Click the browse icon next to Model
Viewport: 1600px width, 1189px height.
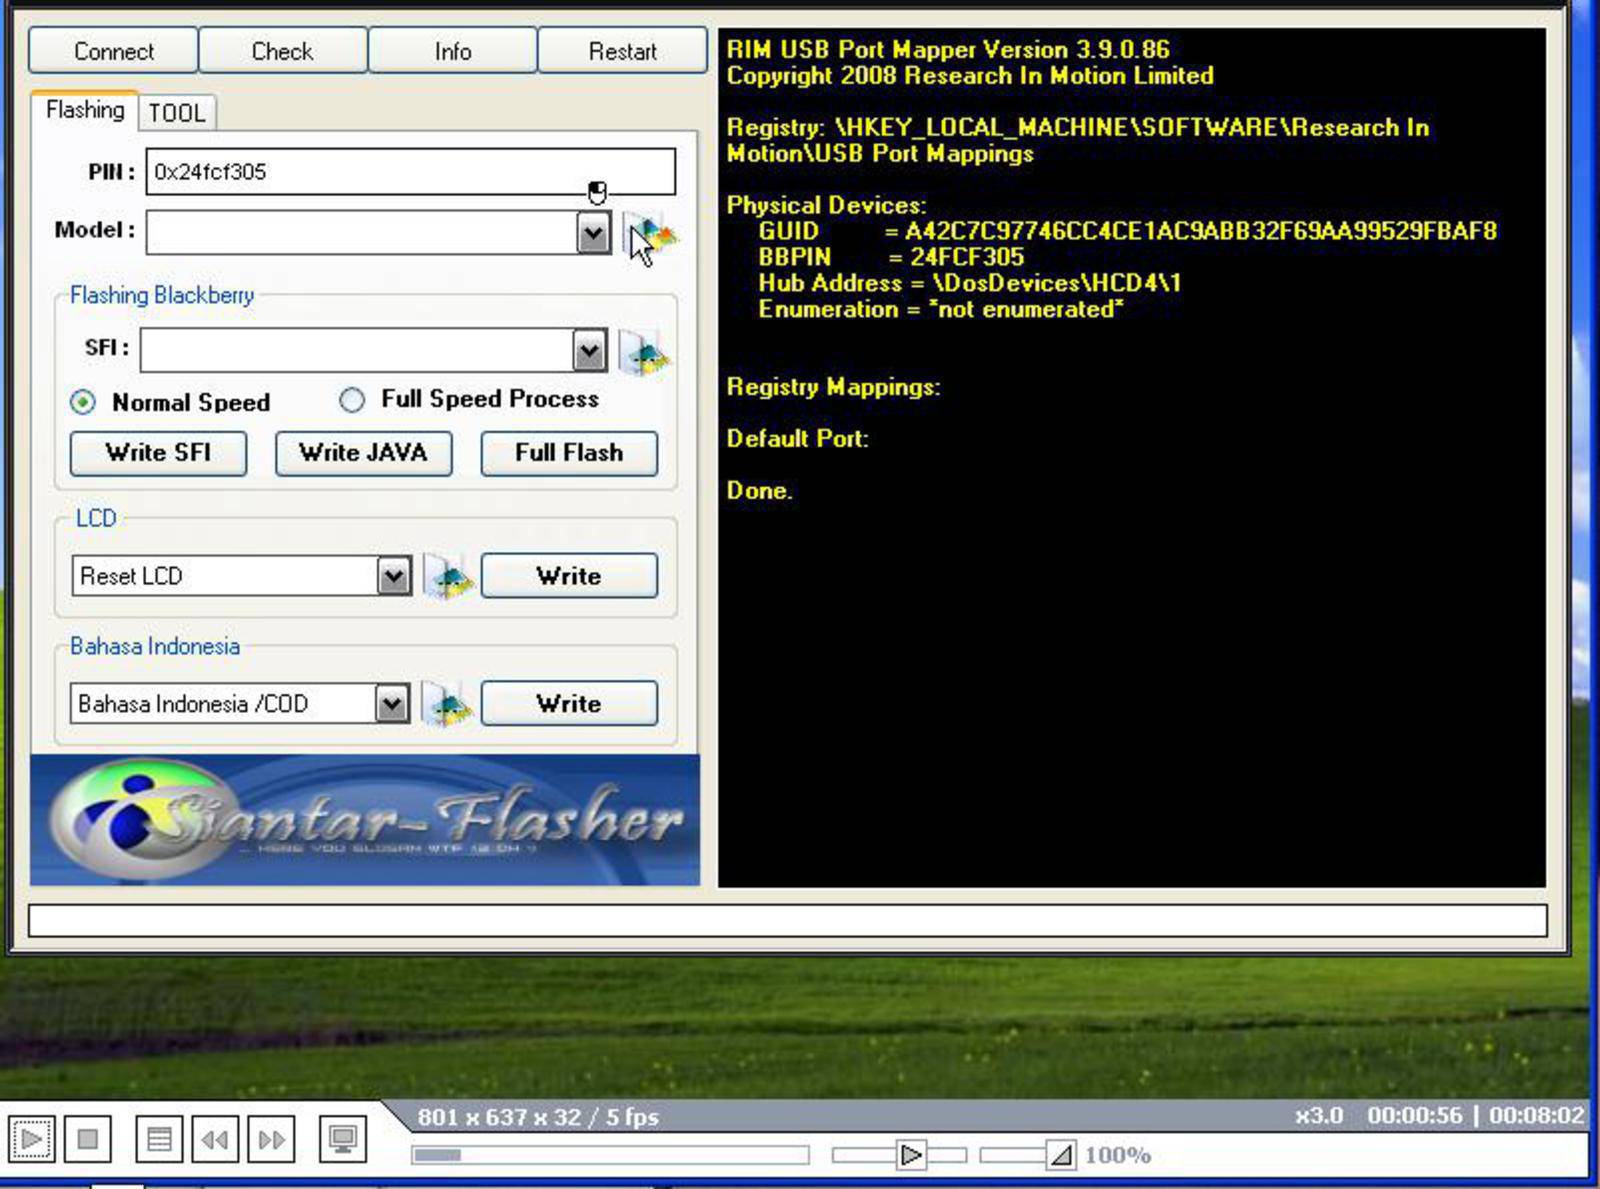649,234
